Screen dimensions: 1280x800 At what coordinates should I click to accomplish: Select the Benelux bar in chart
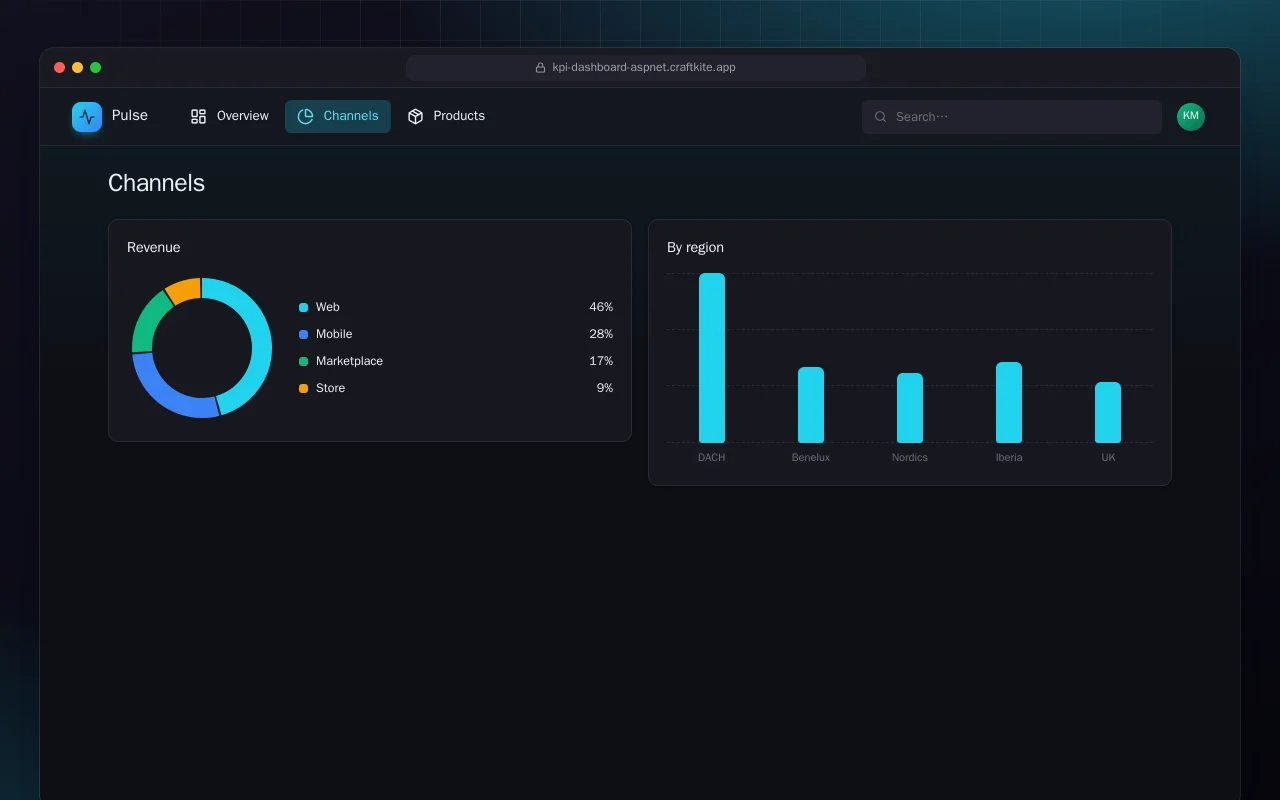coord(811,405)
